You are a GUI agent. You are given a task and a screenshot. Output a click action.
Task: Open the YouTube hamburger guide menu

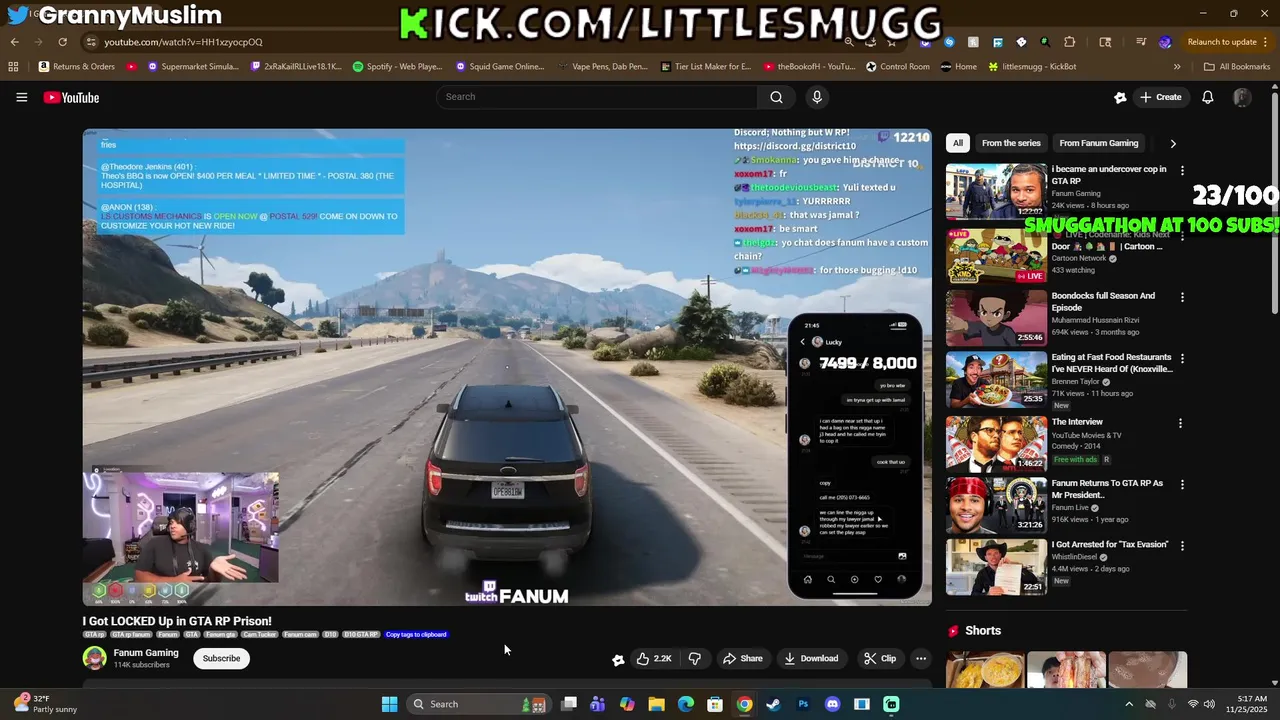coord(21,97)
